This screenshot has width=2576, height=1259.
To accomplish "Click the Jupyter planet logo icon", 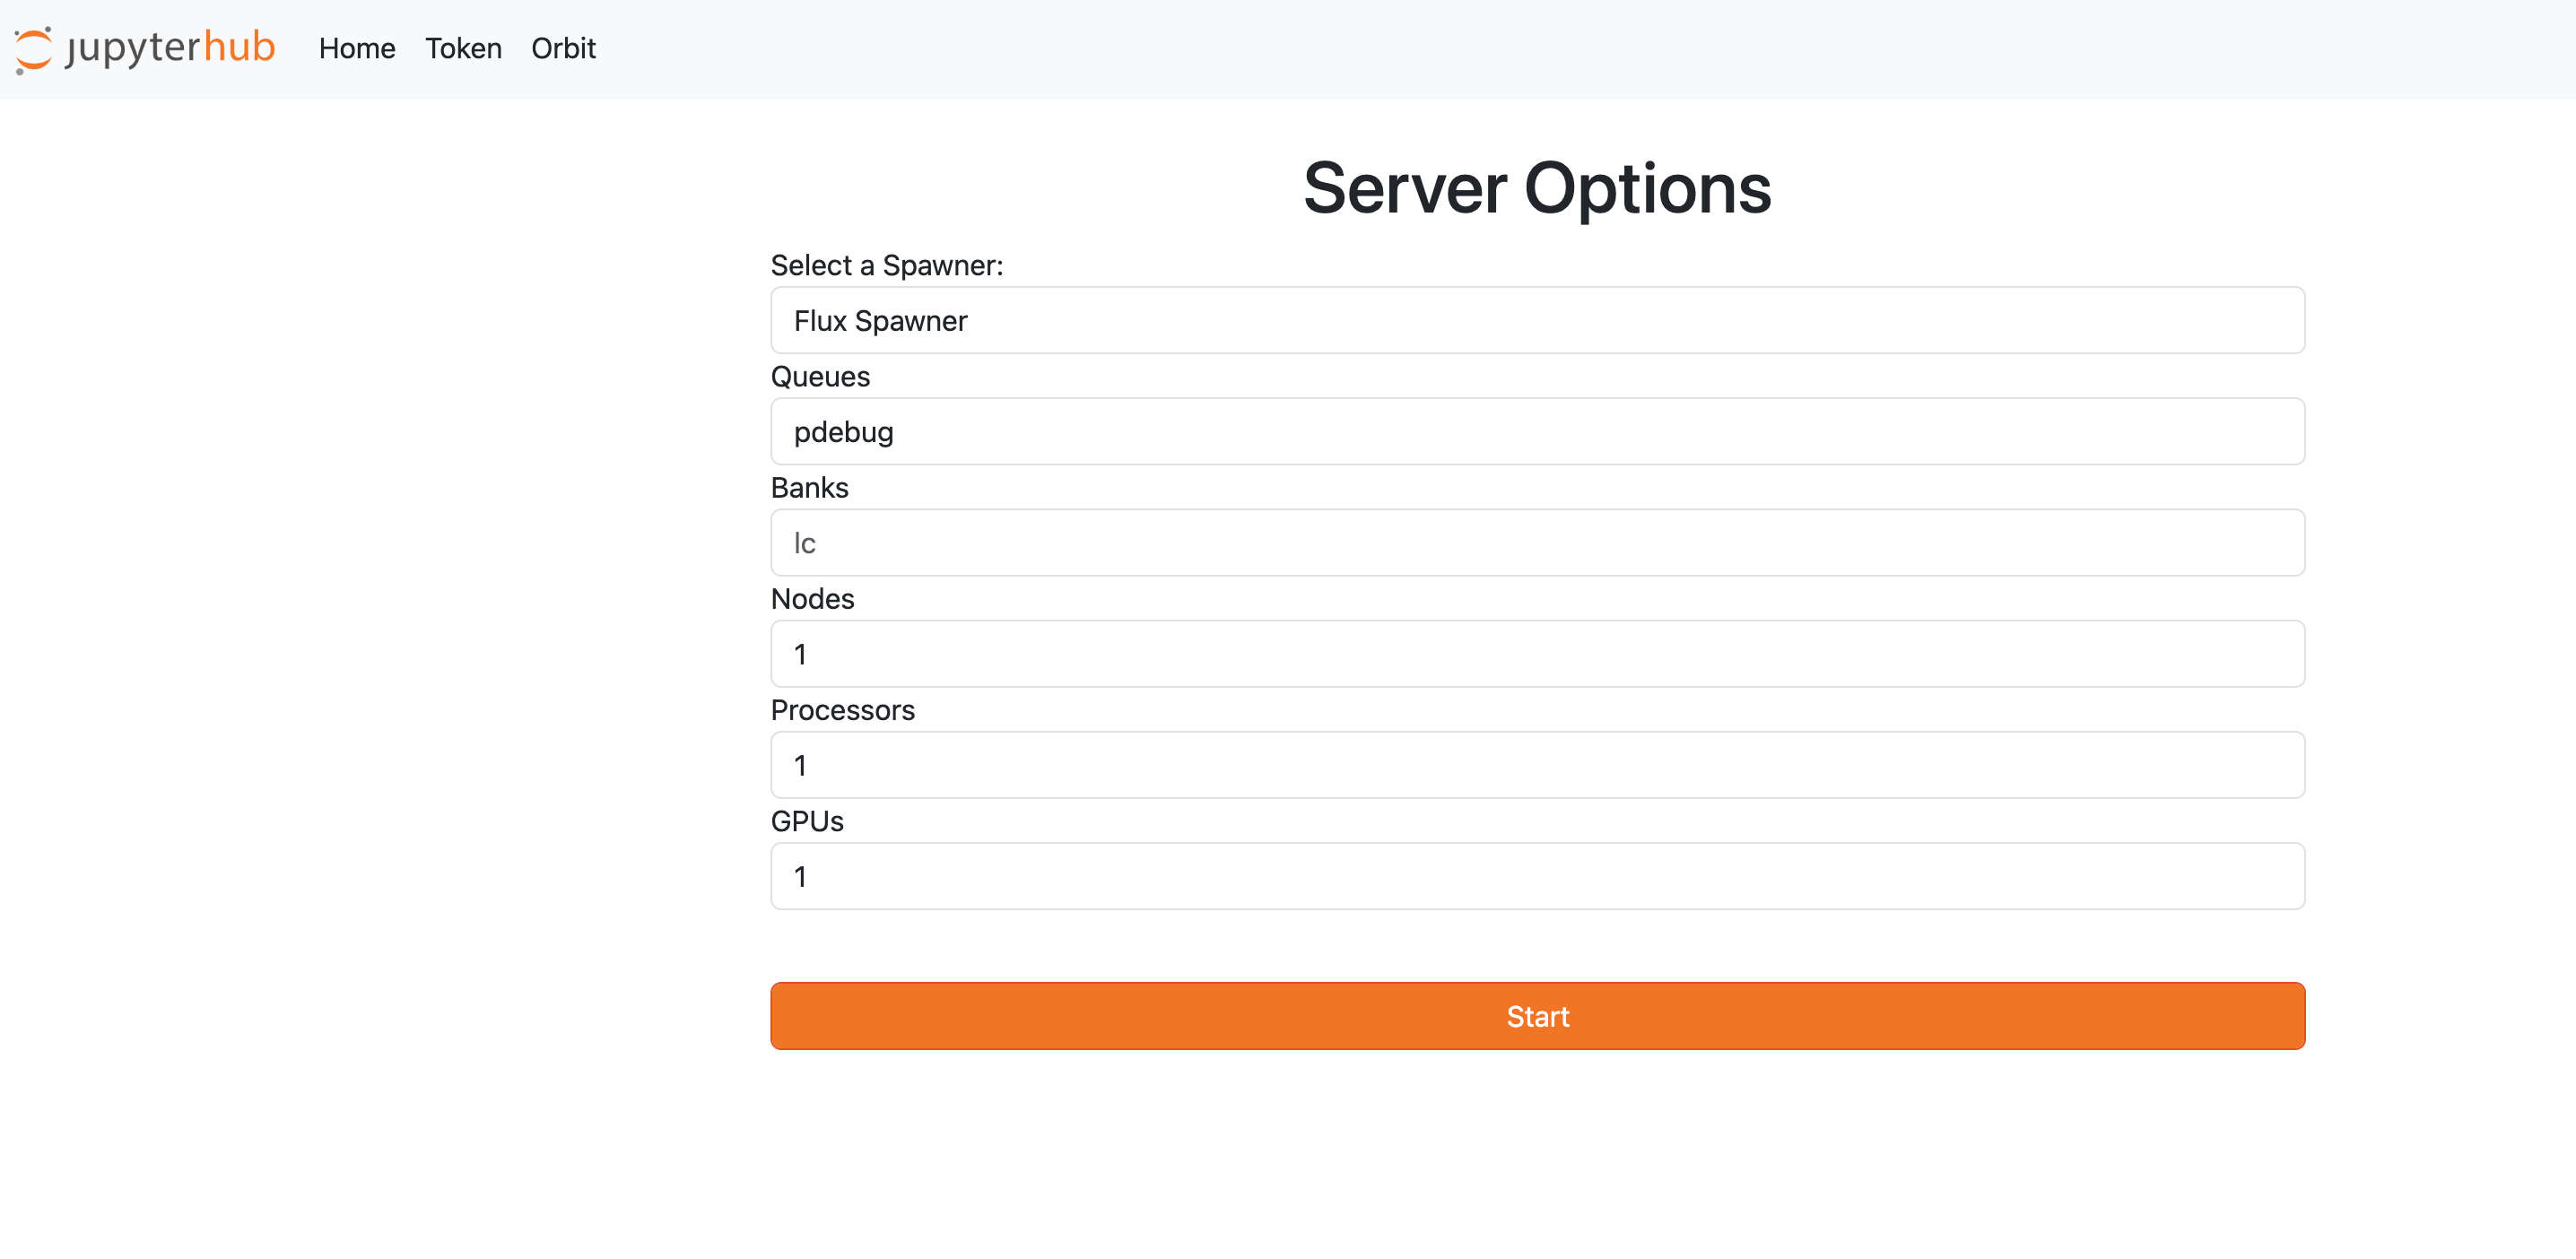I will pyautogui.click(x=33, y=50).
